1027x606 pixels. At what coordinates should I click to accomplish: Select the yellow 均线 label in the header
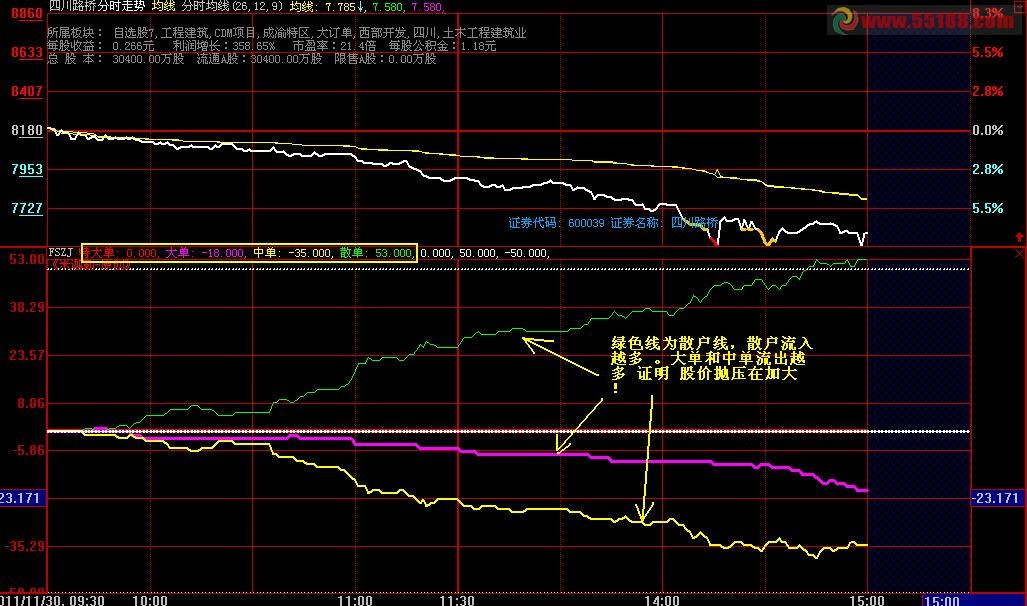pyautogui.click(x=163, y=6)
